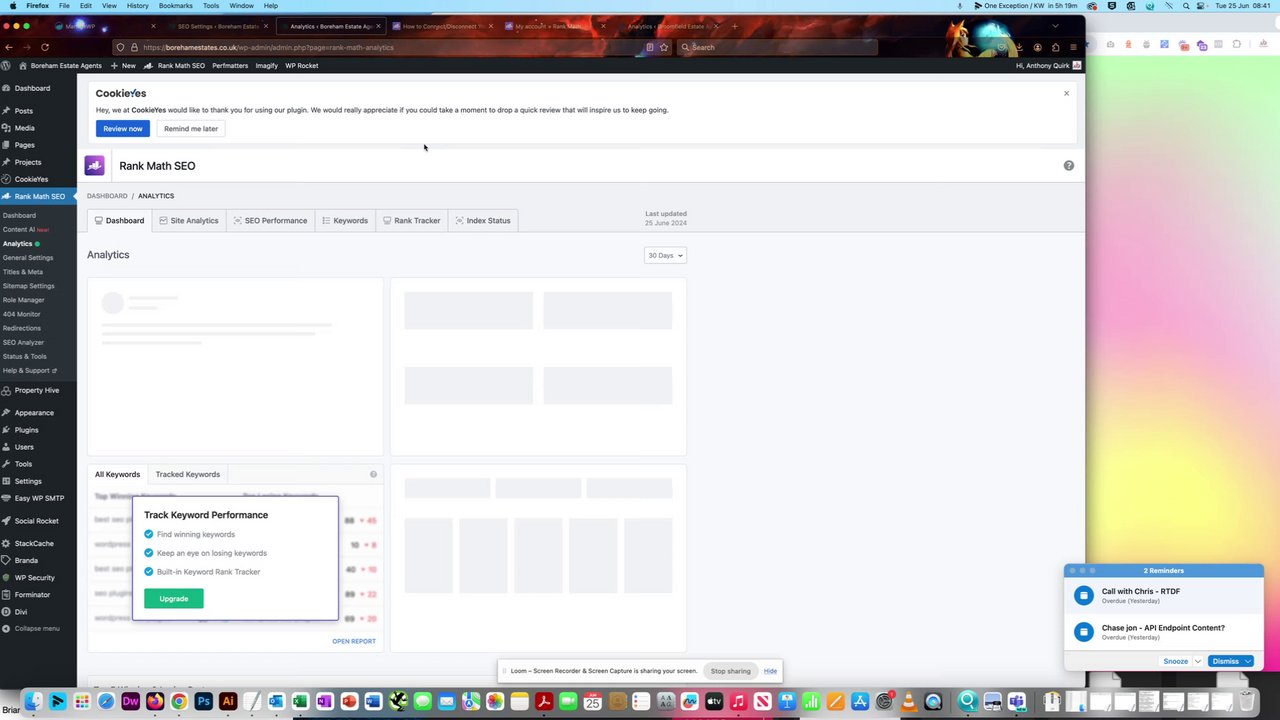1280x720 pixels.
Task: Click the Social Rocket icon in sidebar
Action: pyautogui.click(x=6, y=521)
